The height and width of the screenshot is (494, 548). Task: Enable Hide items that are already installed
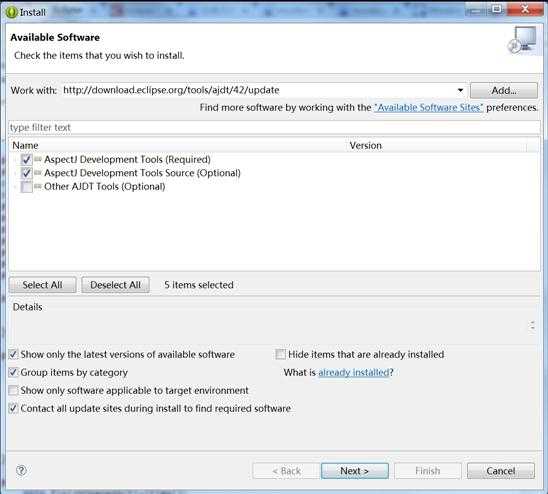pos(280,354)
